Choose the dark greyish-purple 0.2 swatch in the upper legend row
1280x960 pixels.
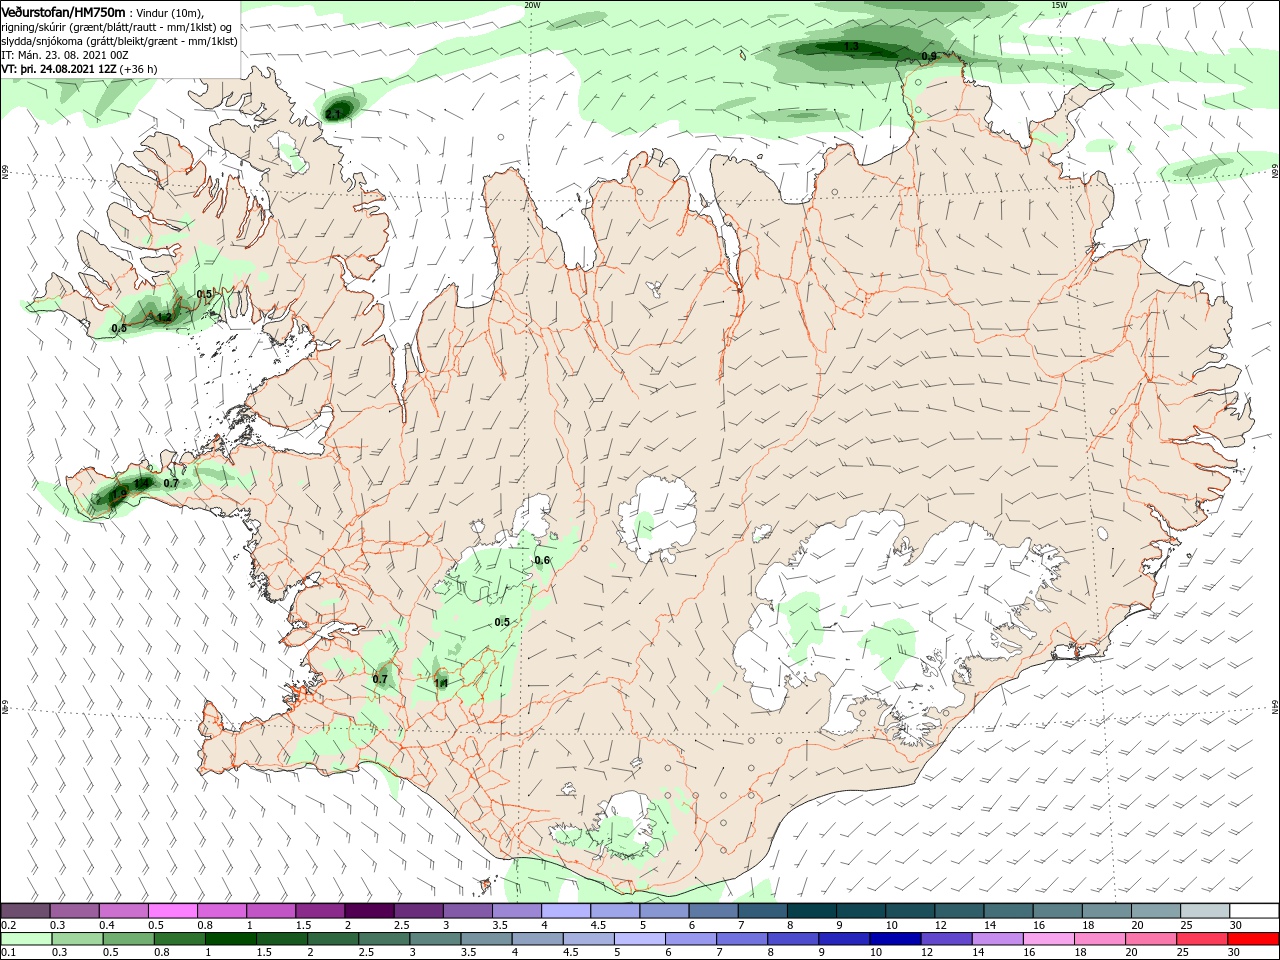[26, 910]
